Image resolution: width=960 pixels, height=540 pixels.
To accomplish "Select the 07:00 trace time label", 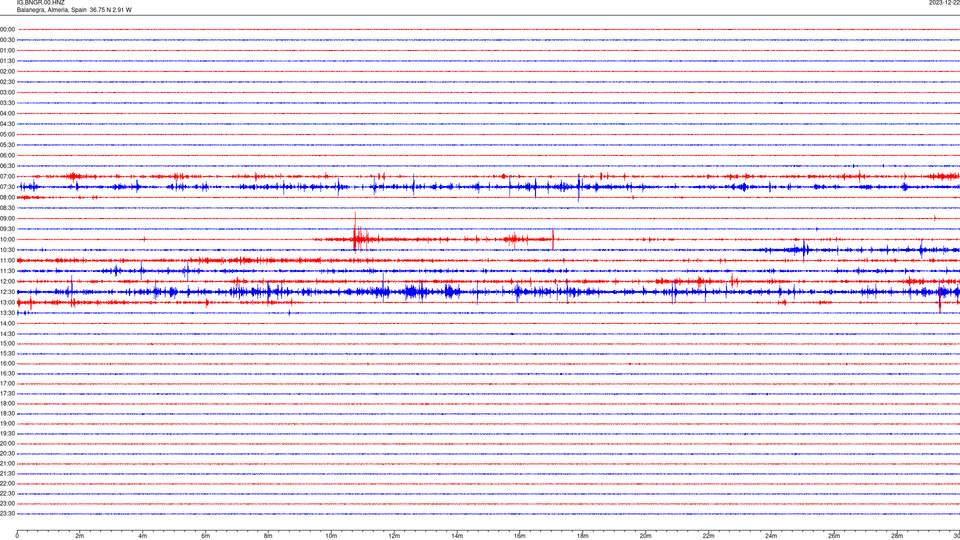I will 7,176.
